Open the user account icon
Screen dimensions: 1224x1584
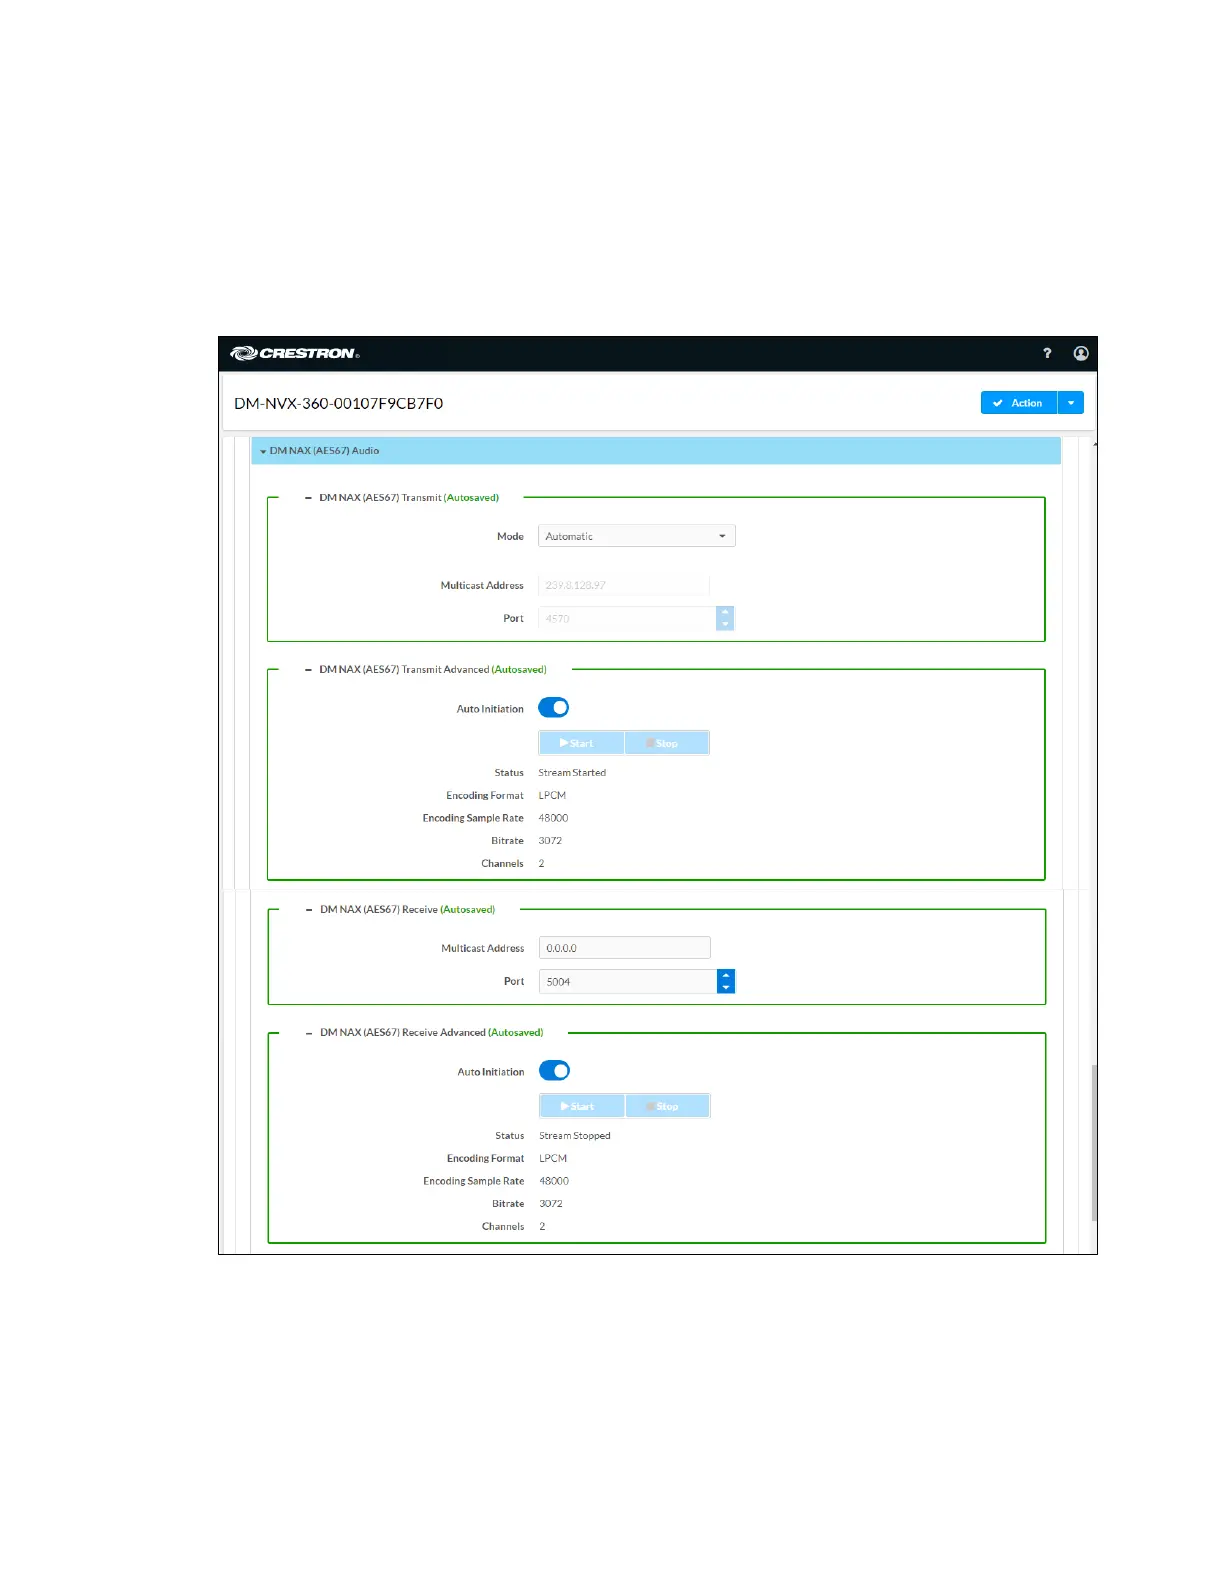tap(1081, 353)
